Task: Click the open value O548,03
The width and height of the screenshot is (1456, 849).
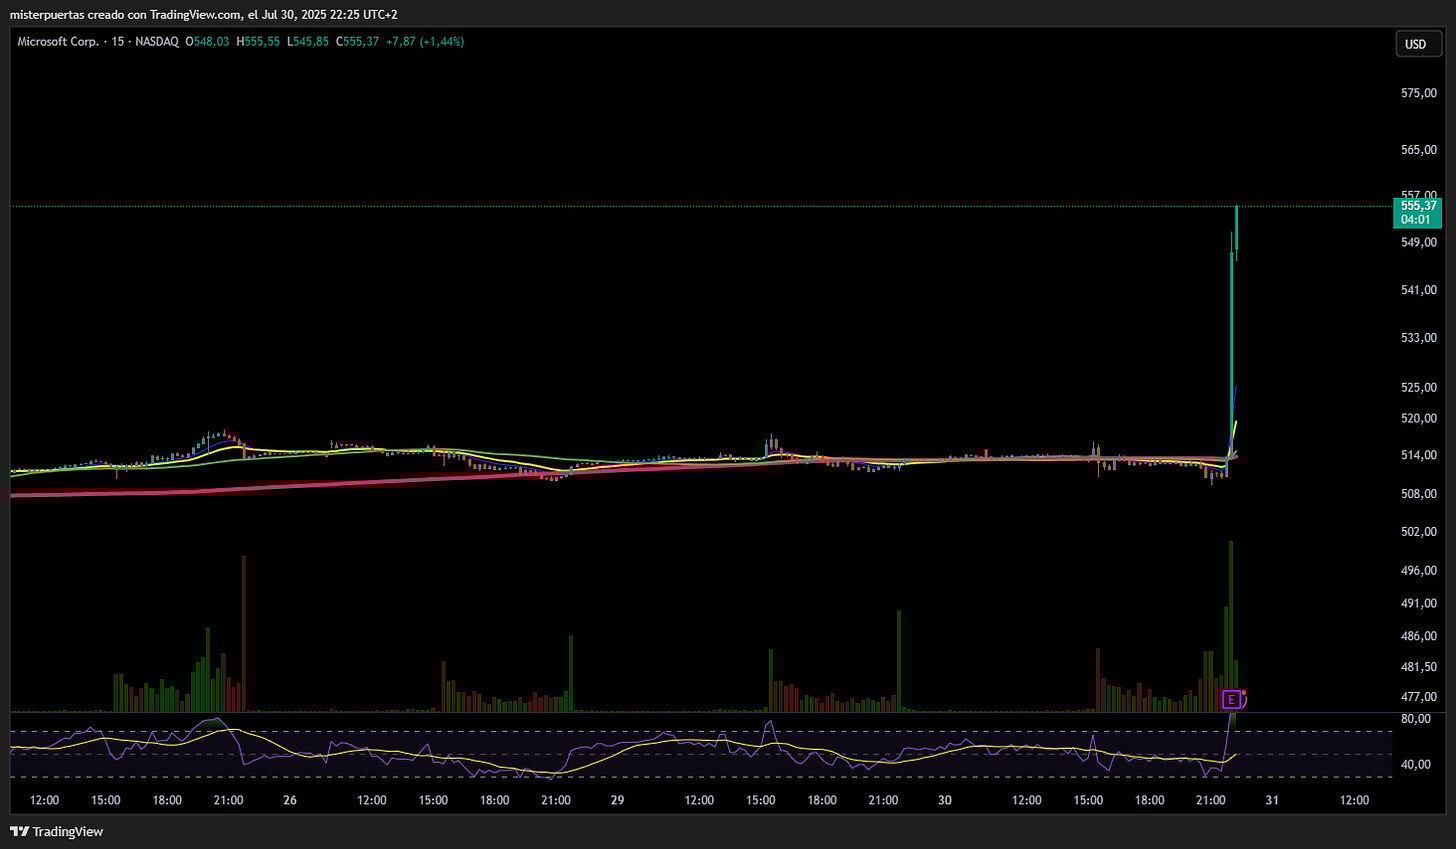Action: pyautogui.click(x=207, y=42)
